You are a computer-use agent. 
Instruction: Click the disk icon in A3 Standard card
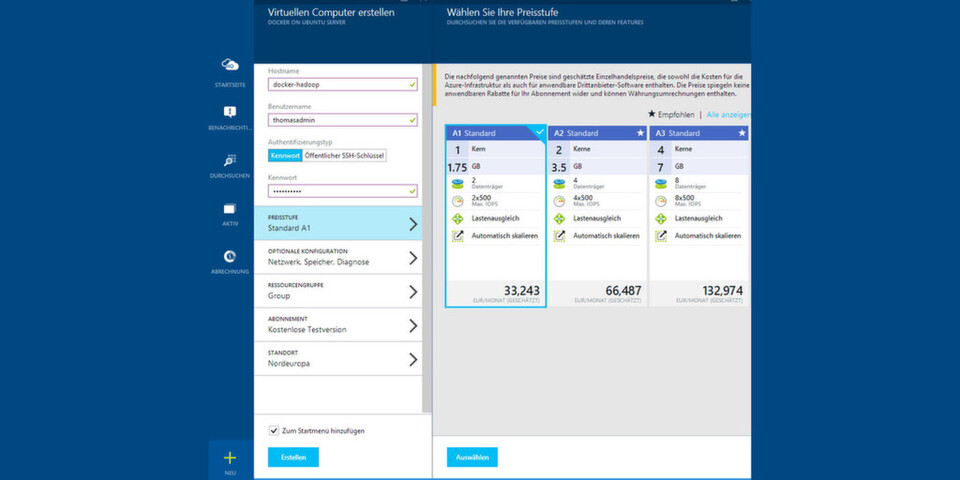coord(661,184)
